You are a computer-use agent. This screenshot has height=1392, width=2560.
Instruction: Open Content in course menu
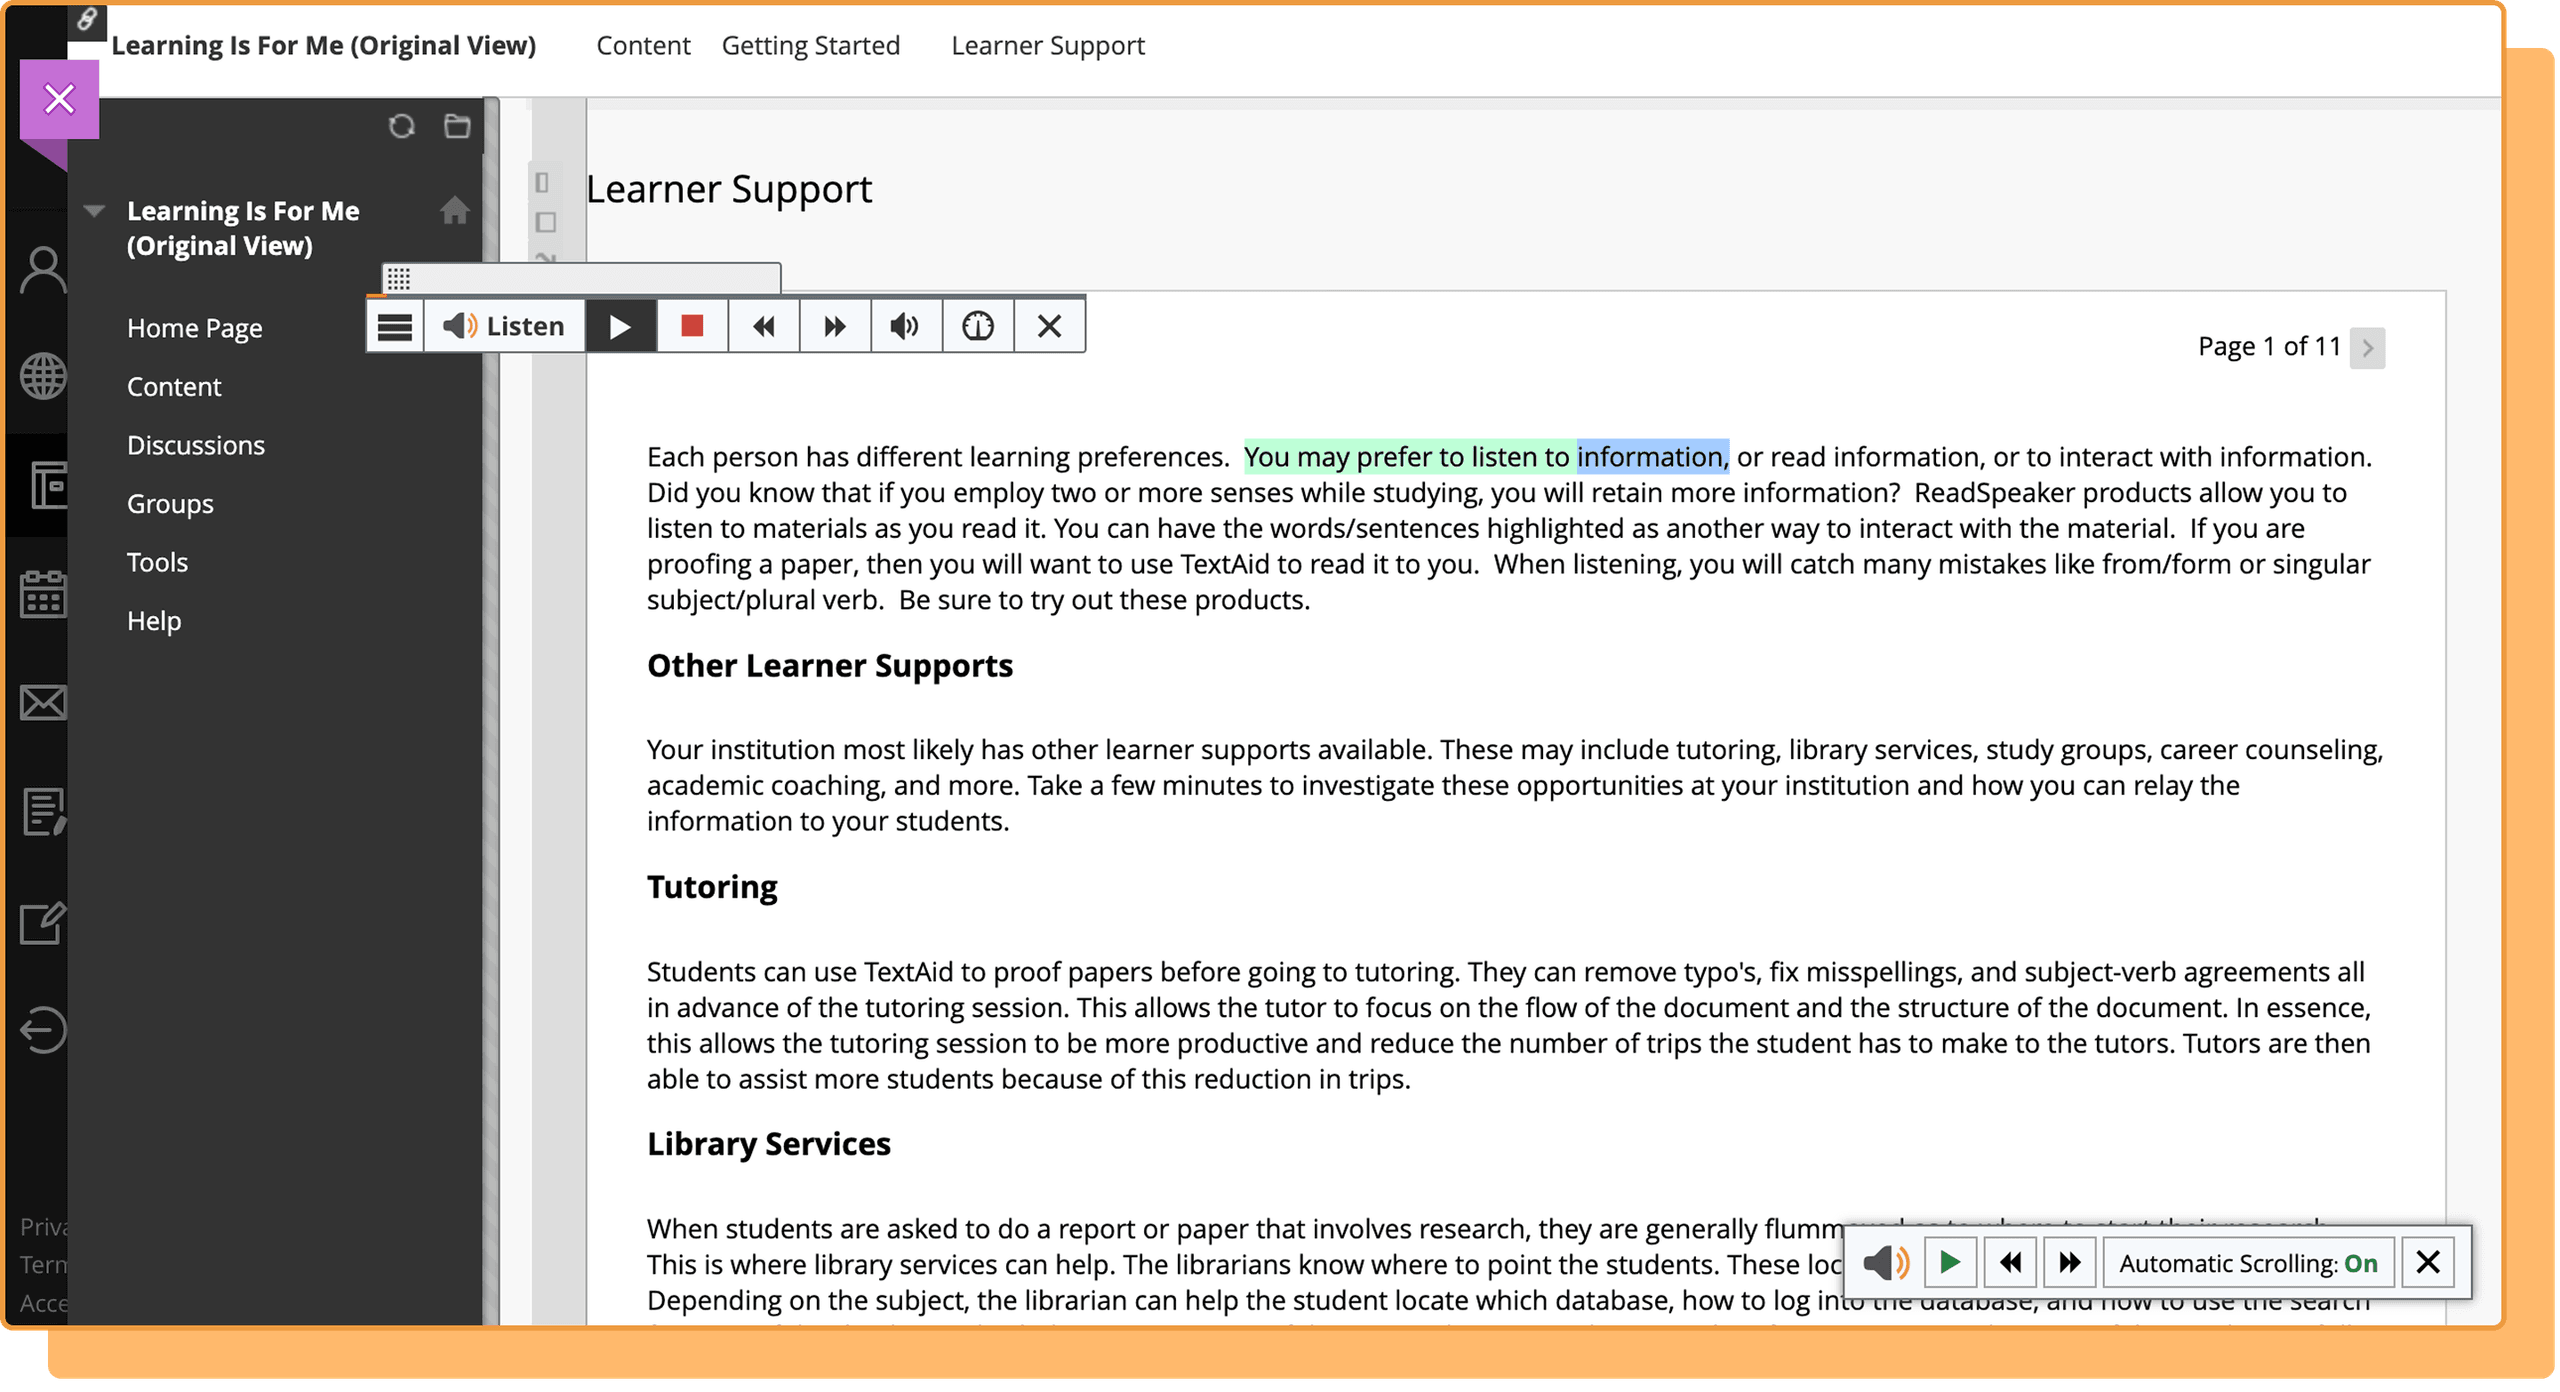174,386
